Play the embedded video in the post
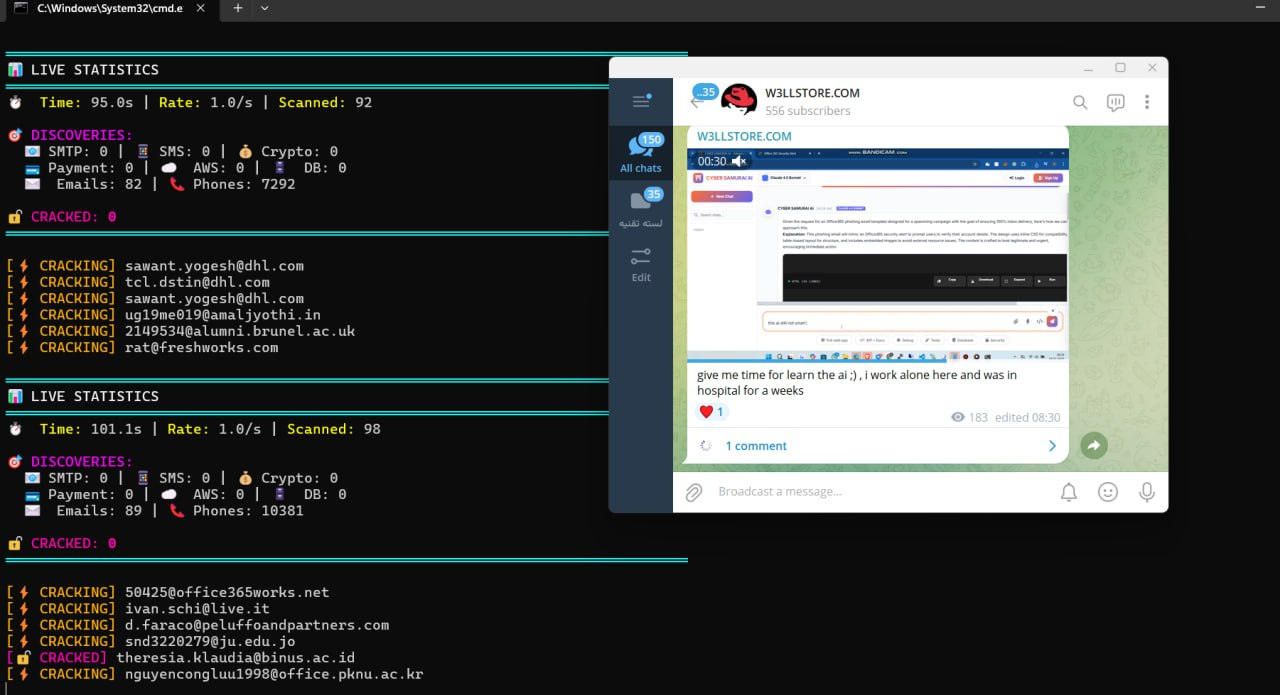The image size is (1280, 695). (877, 254)
